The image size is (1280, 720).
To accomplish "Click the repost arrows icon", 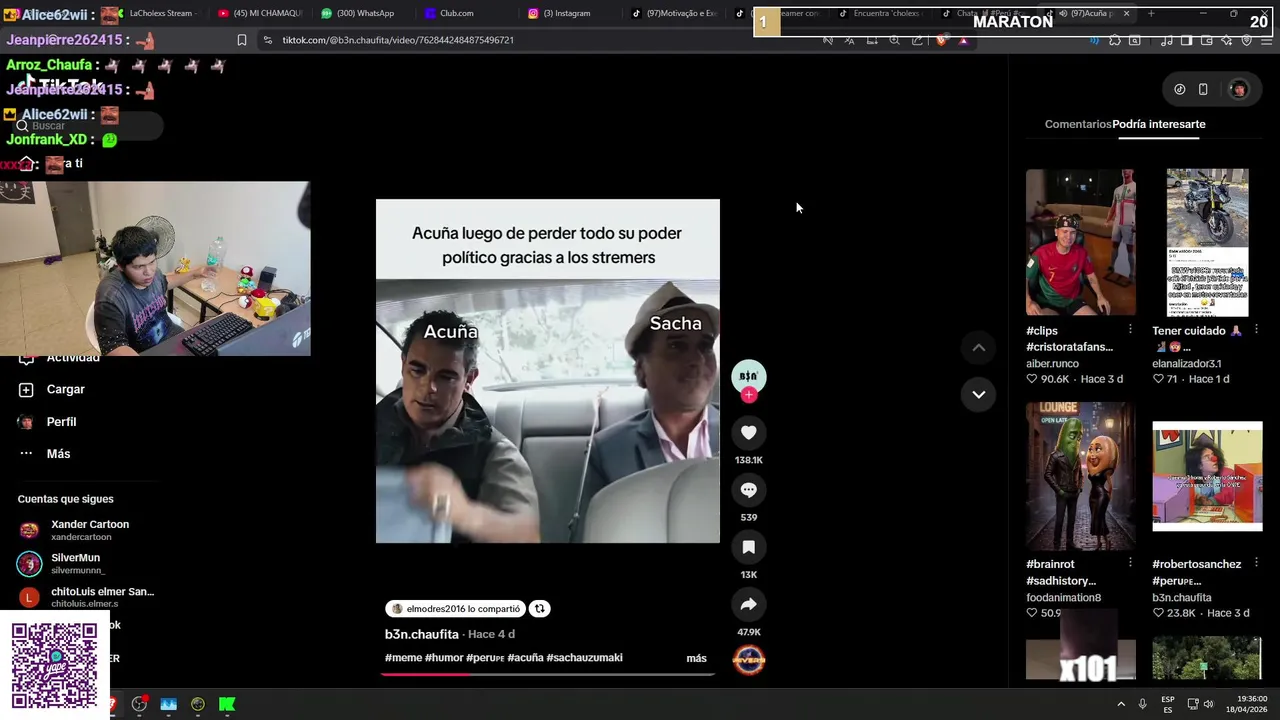I will (x=539, y=608).
